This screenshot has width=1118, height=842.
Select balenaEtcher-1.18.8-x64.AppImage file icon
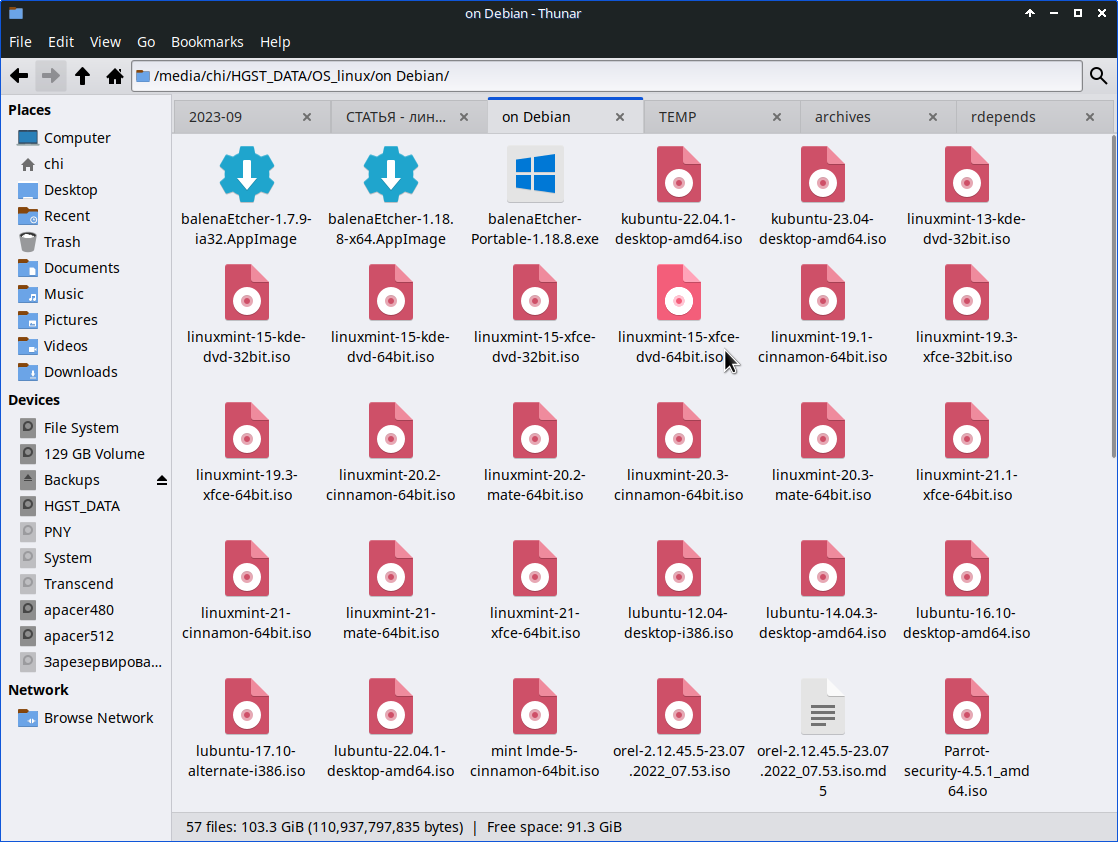tap(391, 173)
